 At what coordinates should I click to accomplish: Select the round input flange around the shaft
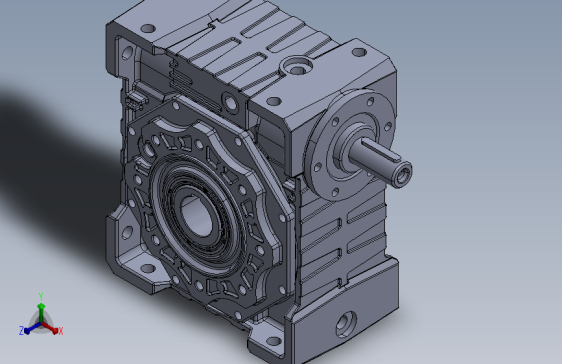(x=350, y=144)
